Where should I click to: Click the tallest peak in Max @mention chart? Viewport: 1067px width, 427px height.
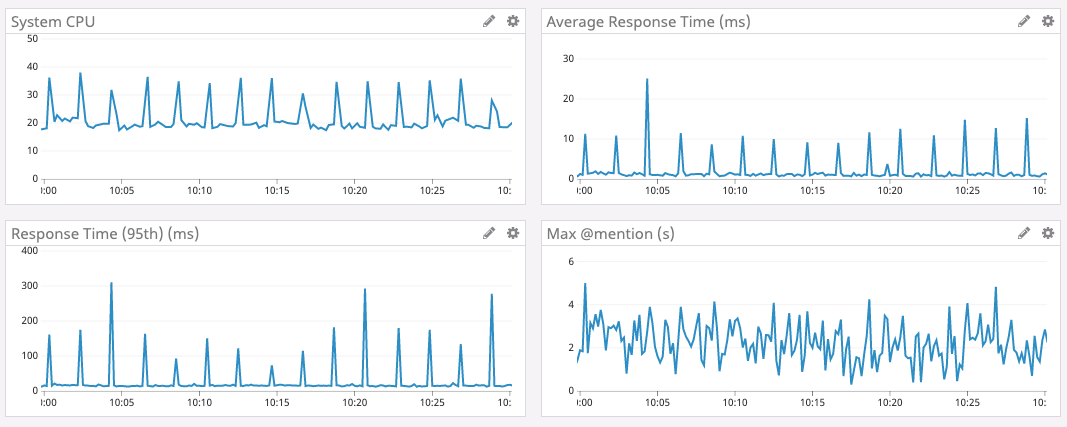pyautogui.click(x=585, y=284)
